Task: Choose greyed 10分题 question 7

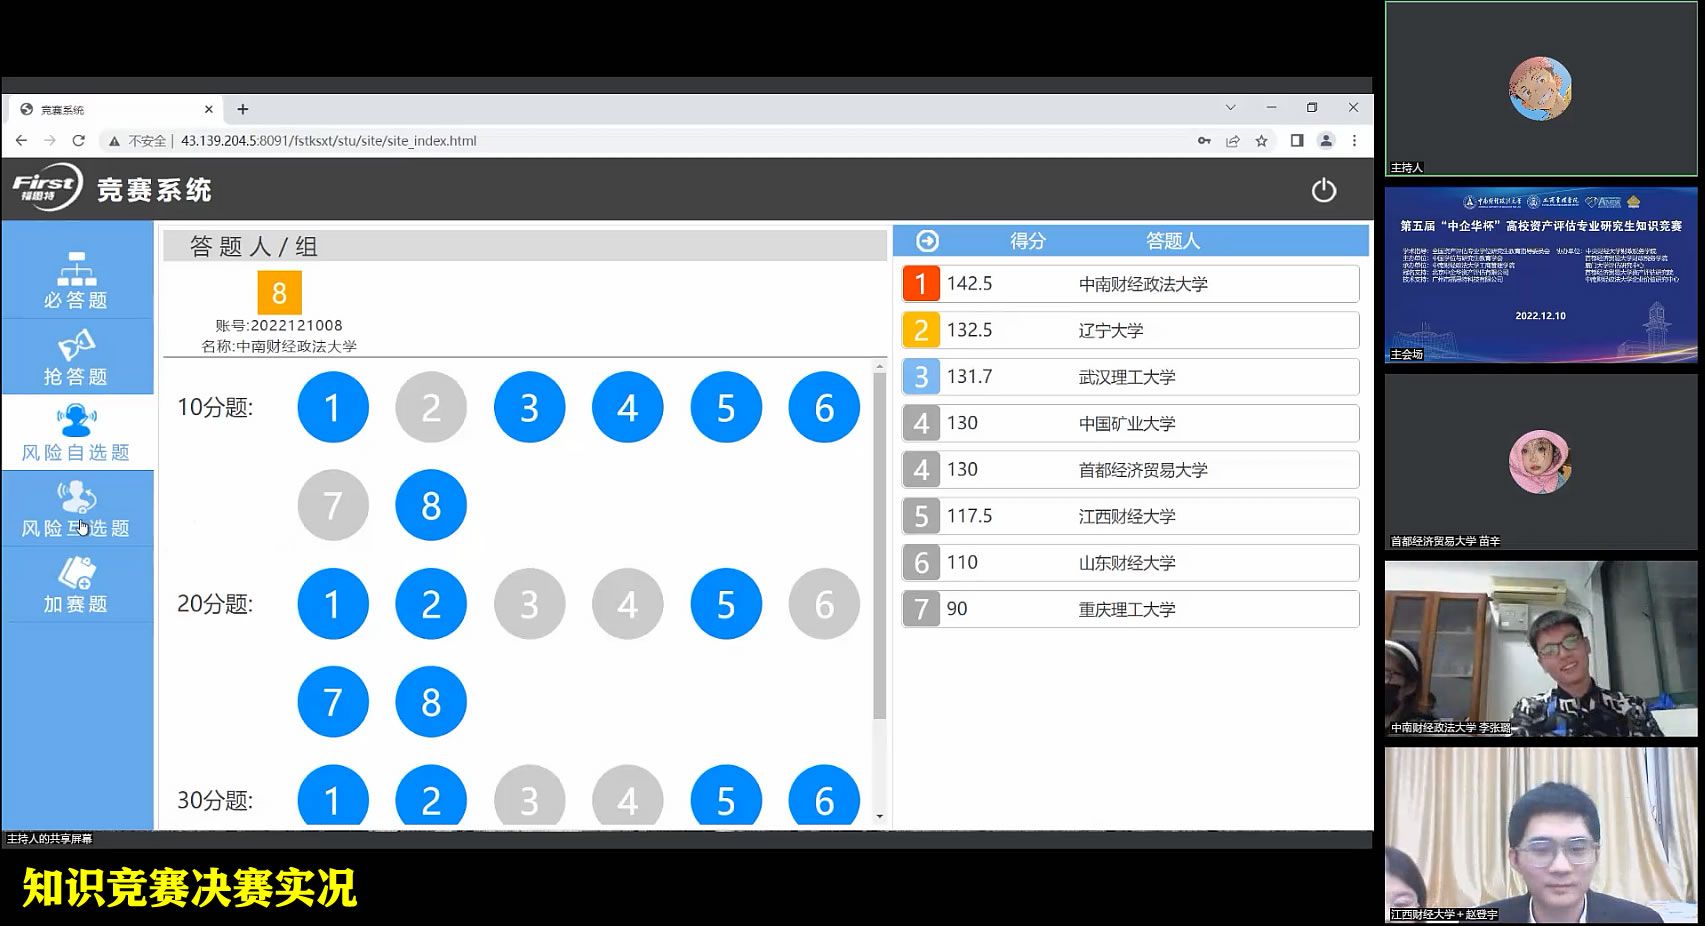Action: pos(333,505)
